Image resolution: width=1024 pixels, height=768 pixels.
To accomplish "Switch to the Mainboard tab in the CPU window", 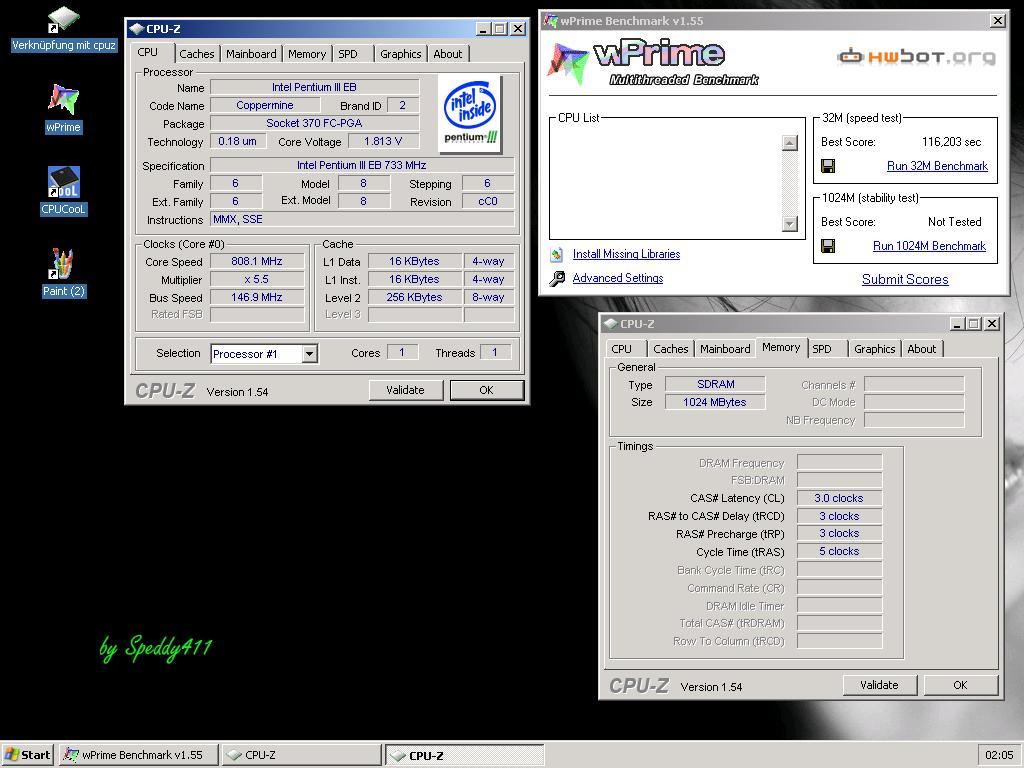I will coord(251,54).
